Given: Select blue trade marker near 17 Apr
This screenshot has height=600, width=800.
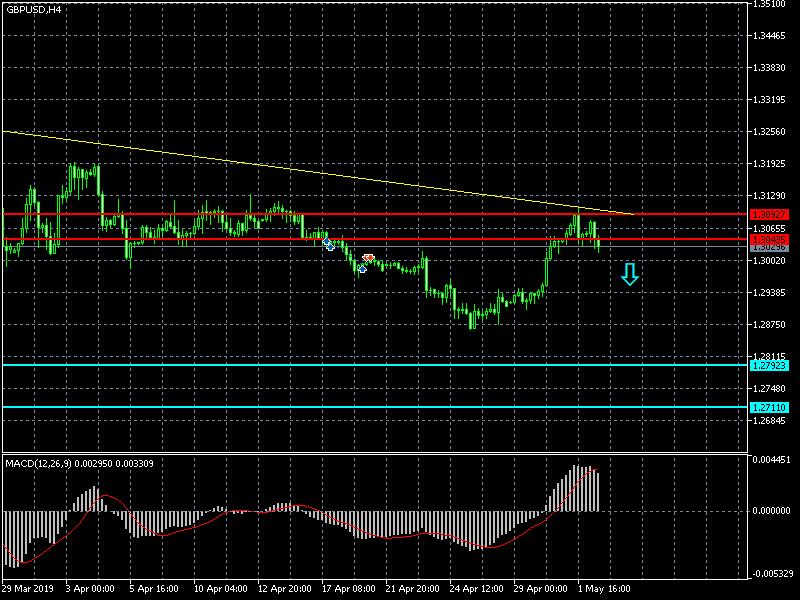Looking at the screenshot, I should coord(327,243).
